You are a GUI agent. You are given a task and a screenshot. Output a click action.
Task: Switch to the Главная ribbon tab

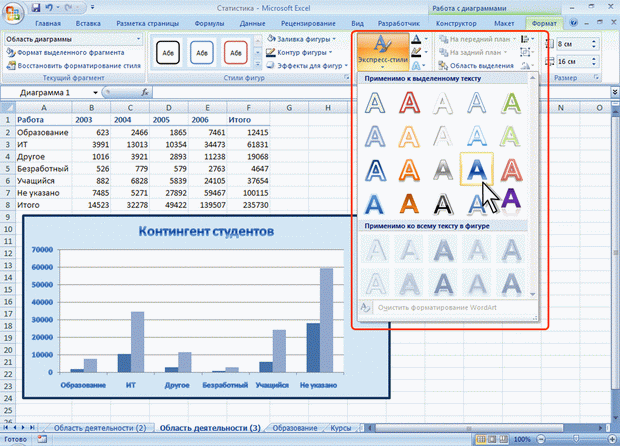click(x=48, y=24)
